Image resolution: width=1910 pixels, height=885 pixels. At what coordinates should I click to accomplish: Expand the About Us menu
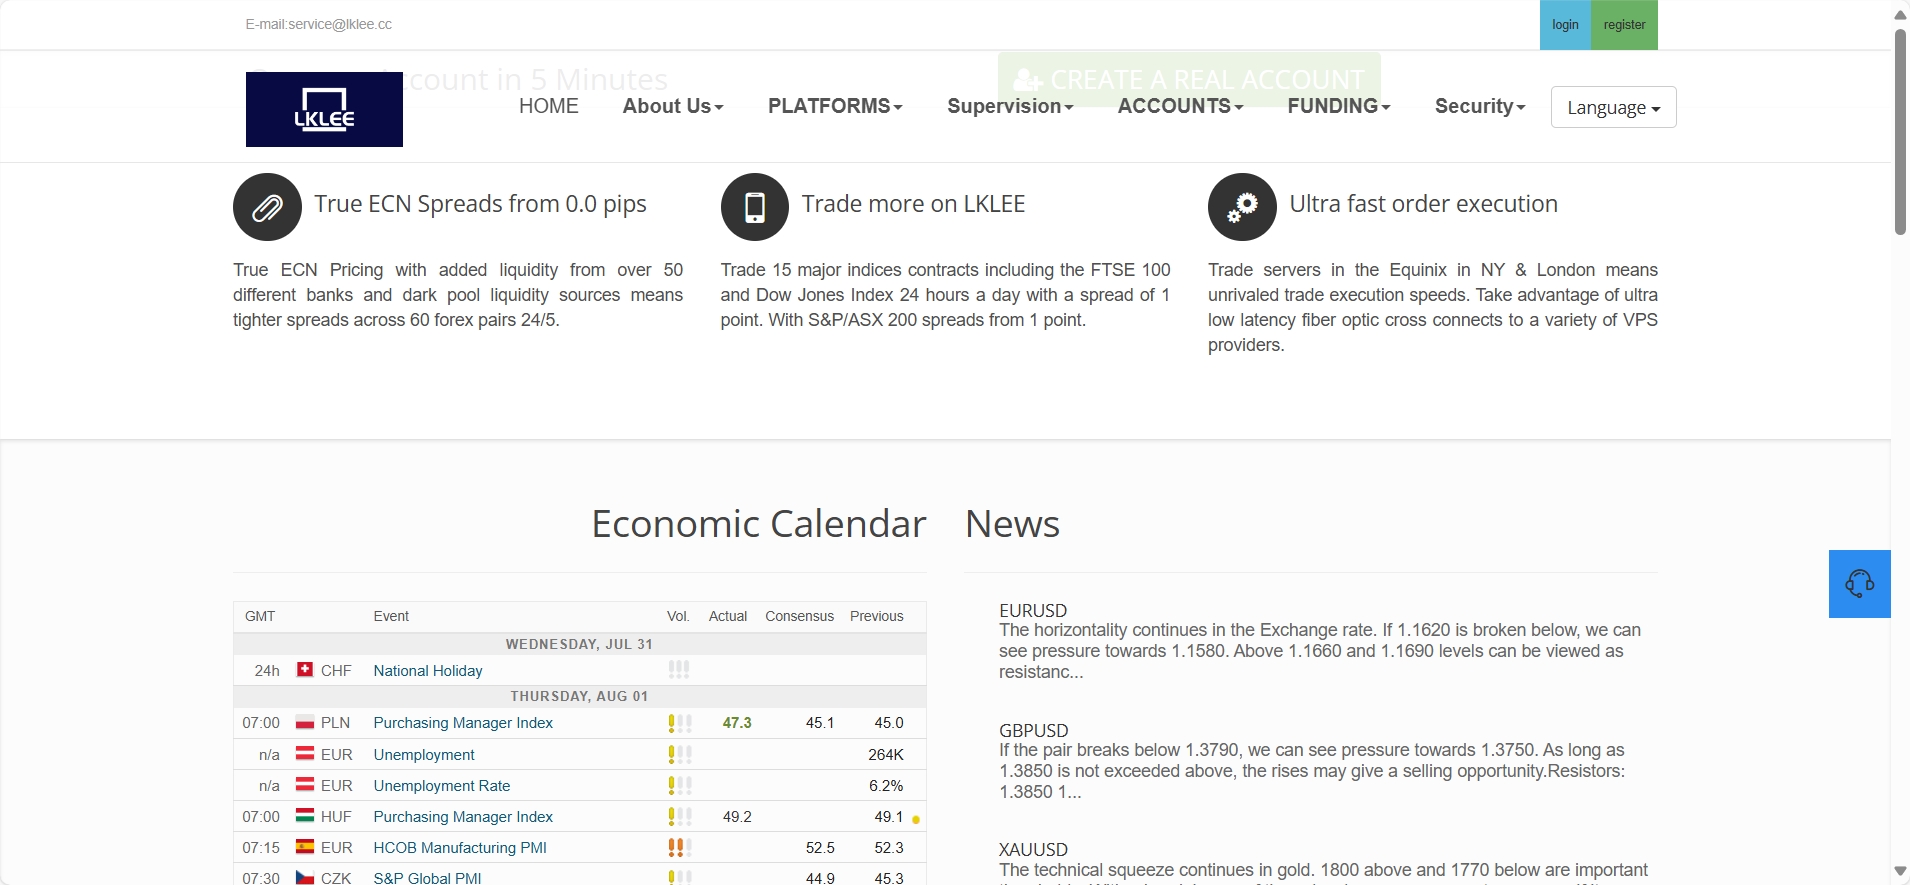672,106
